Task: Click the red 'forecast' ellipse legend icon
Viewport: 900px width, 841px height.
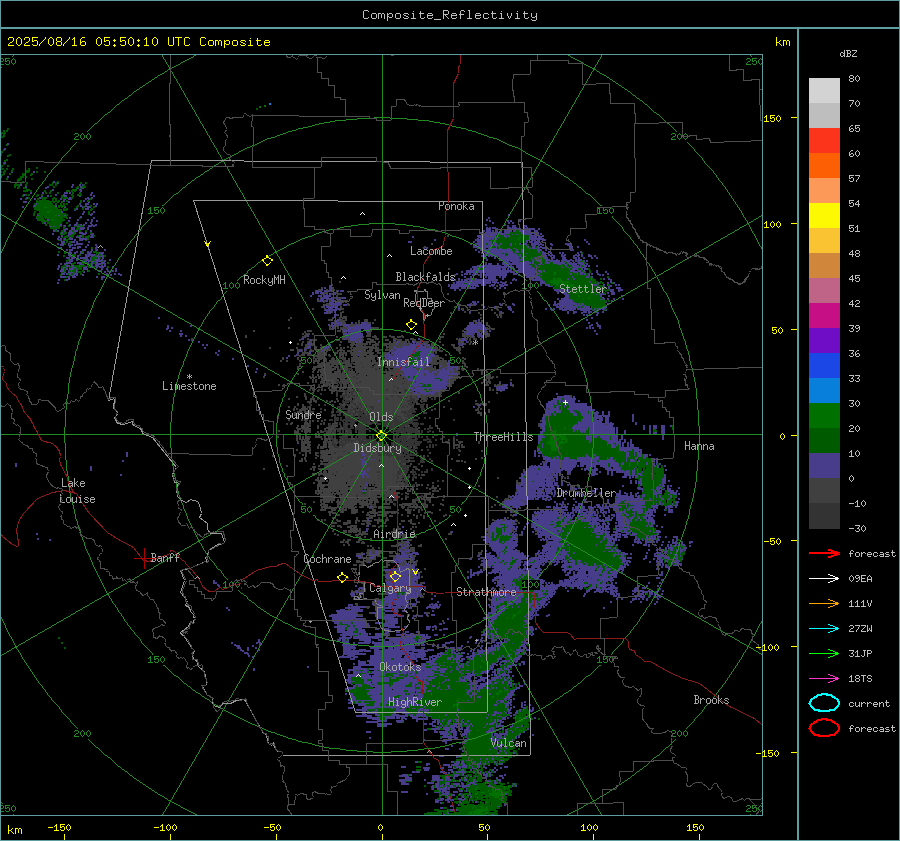Action: pyautogui.click(x=824, y=728)
